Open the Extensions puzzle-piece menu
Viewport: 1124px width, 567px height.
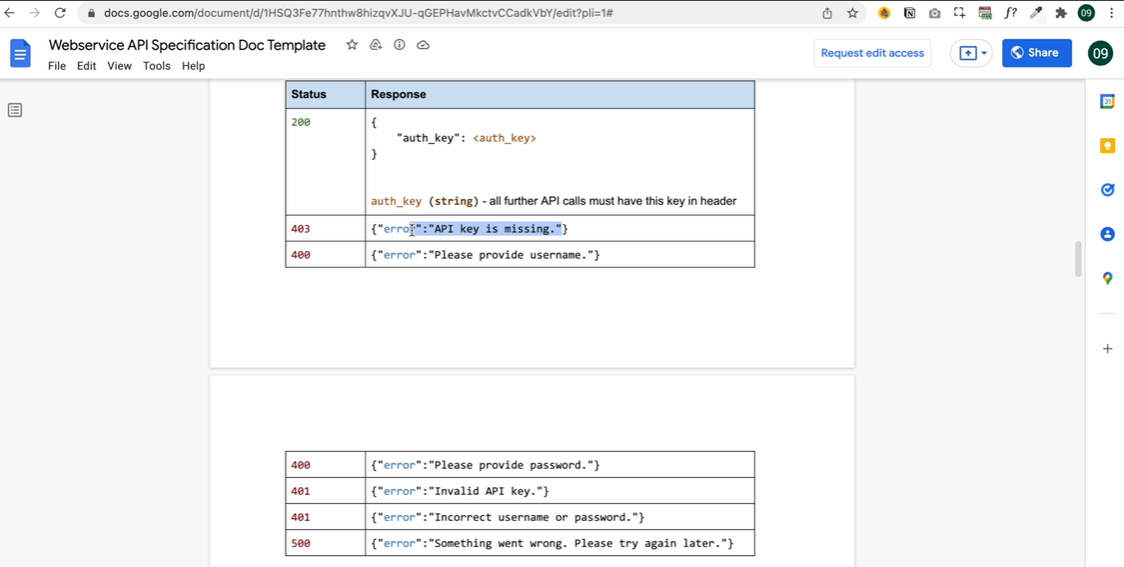[x=1062, y=13]
